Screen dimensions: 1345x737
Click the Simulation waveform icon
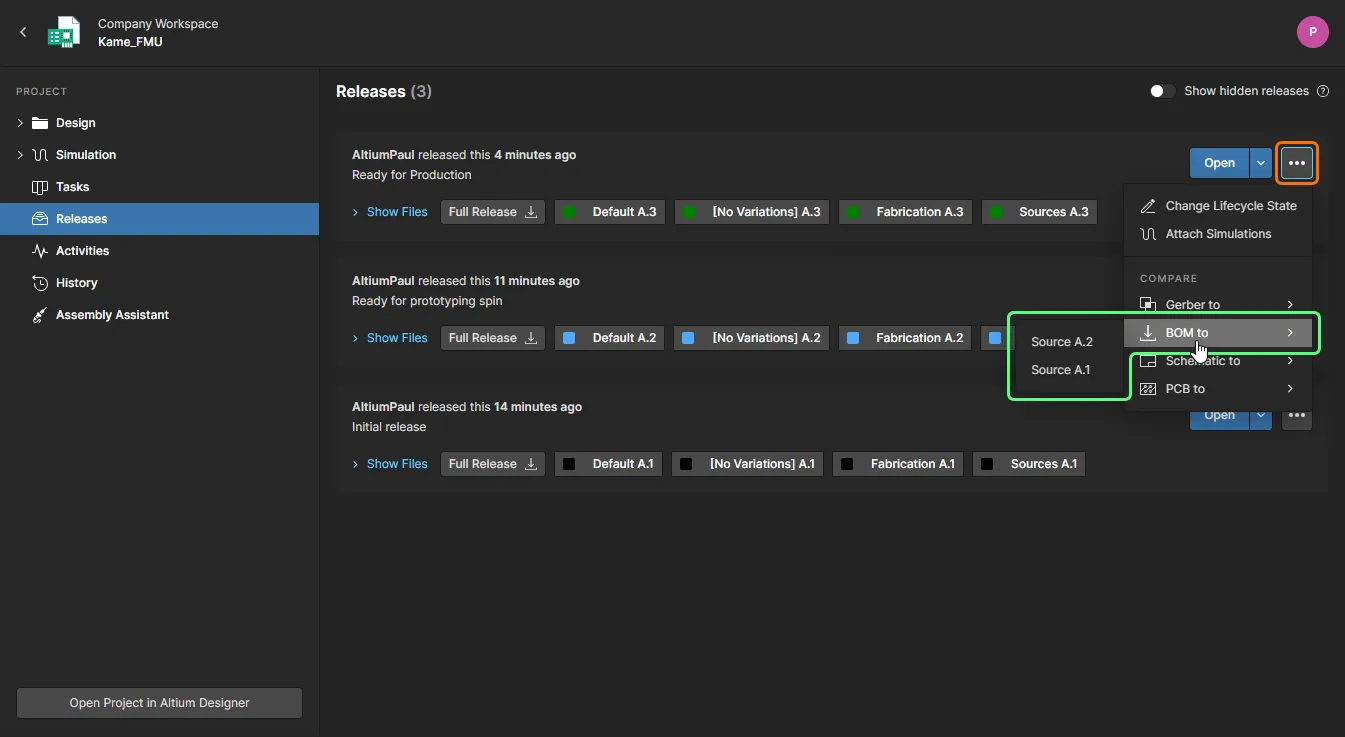coord(40,155)
